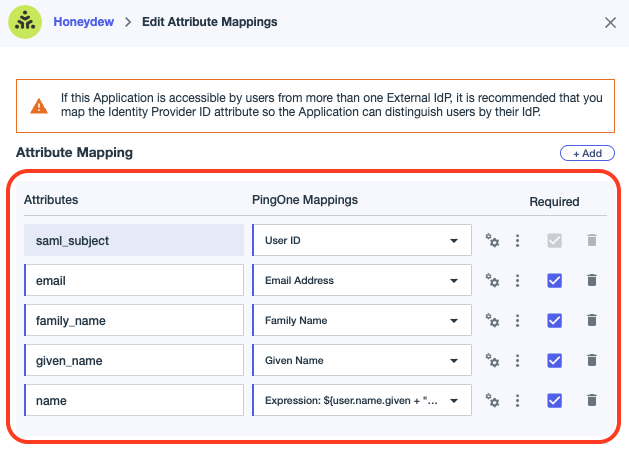
Task: Open advanced expression gears for given_name row
Action: pyautogui.click(x=492, y=360)
